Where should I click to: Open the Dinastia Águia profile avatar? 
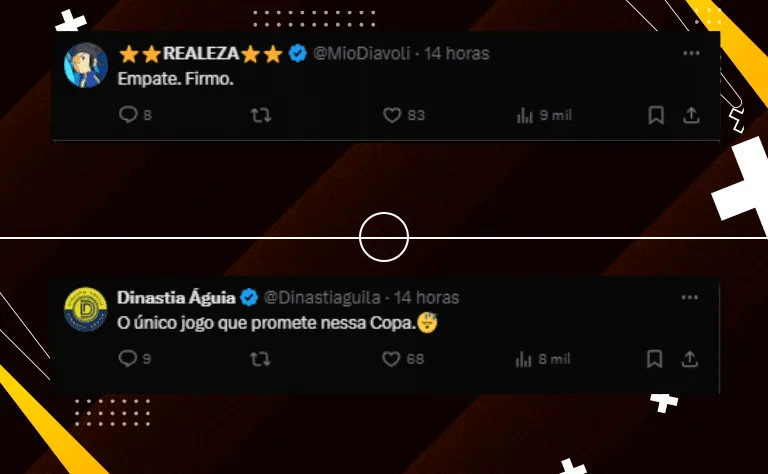coord(86,309)
